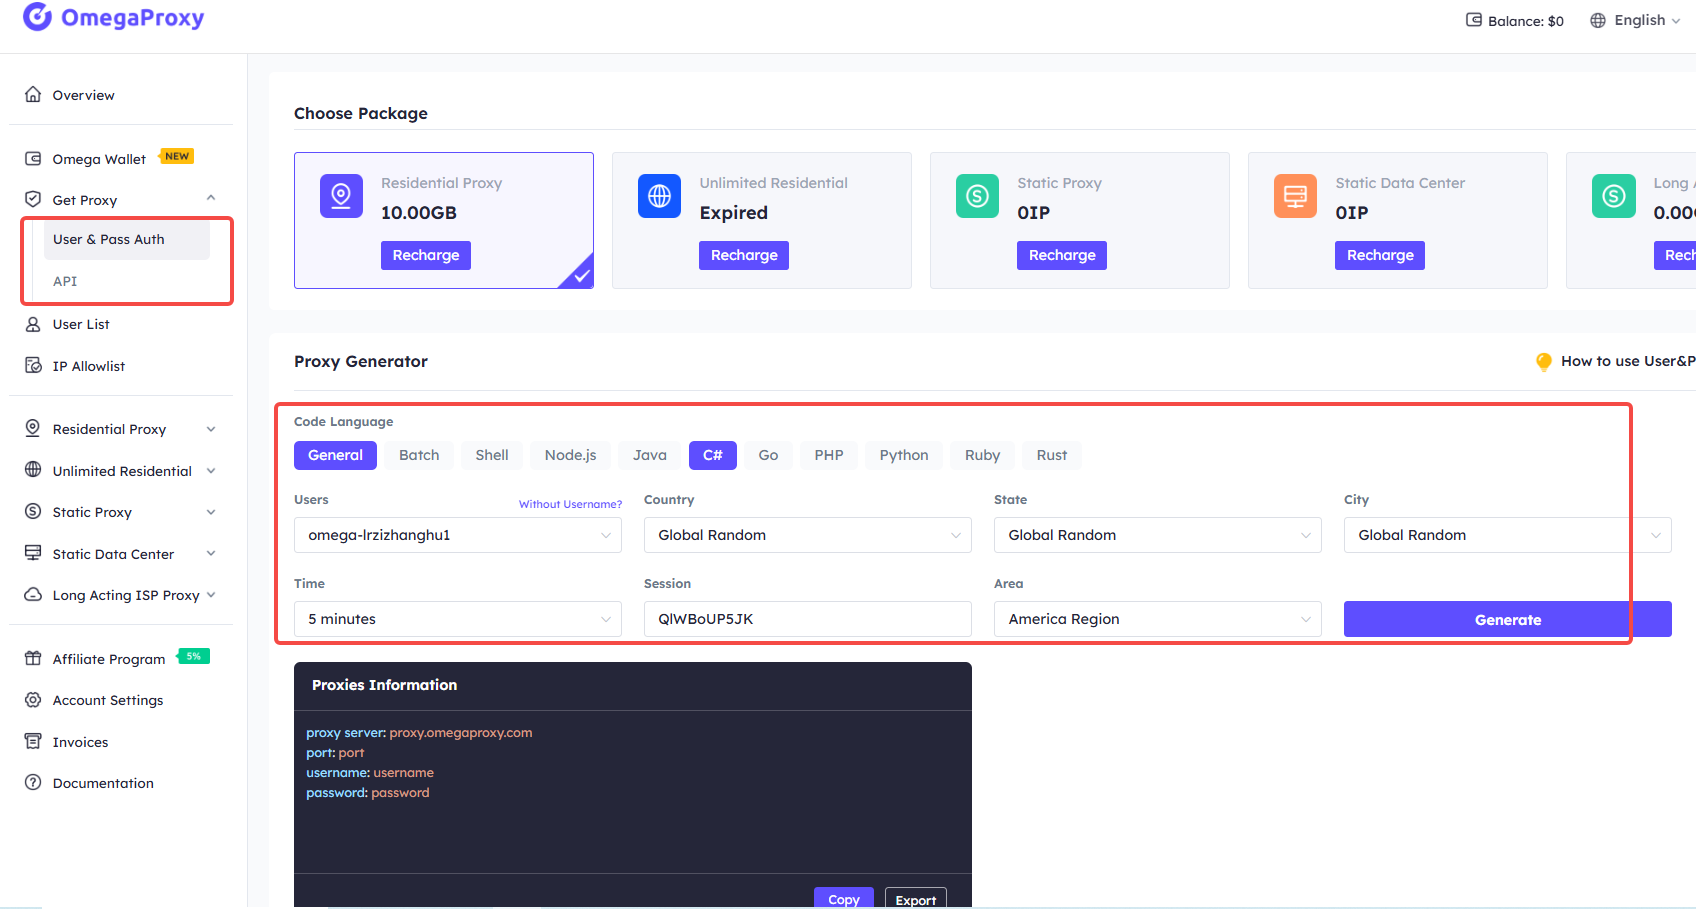Click the Residential Proxy sidebar location icon
The width and height of the screenshot is (1696, 909).
pyautogui.click(x=33, y=429)
